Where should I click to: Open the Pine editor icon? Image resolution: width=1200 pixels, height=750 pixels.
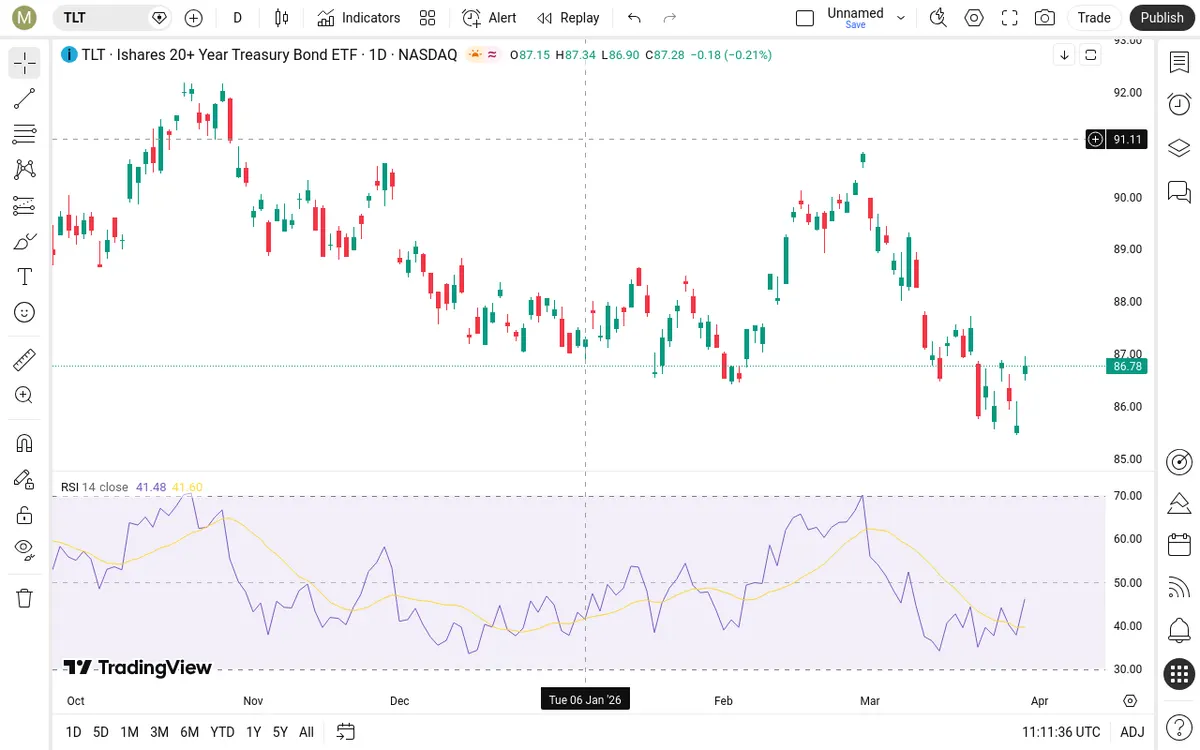coord(1179,503)
